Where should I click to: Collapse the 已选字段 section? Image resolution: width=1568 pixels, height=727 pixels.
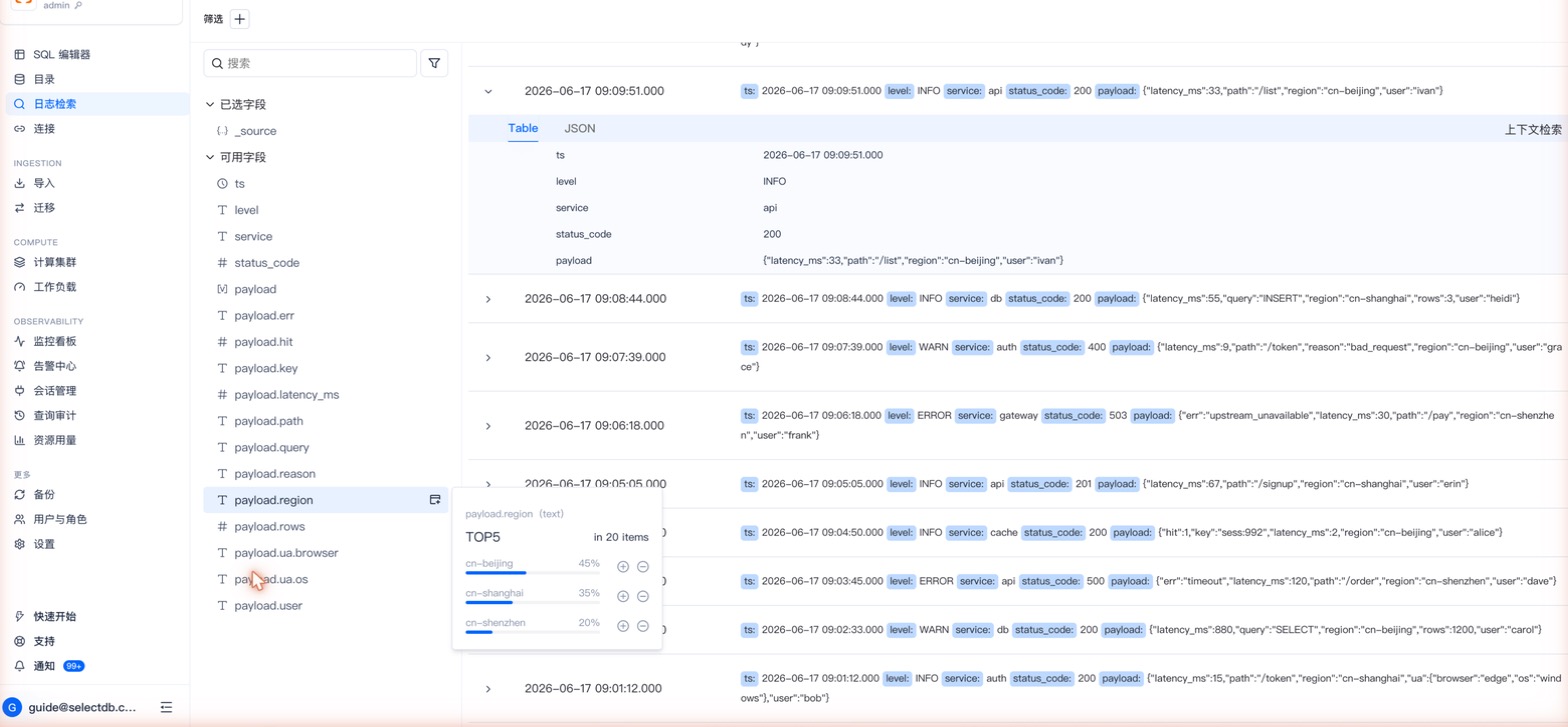pos(210,104)
